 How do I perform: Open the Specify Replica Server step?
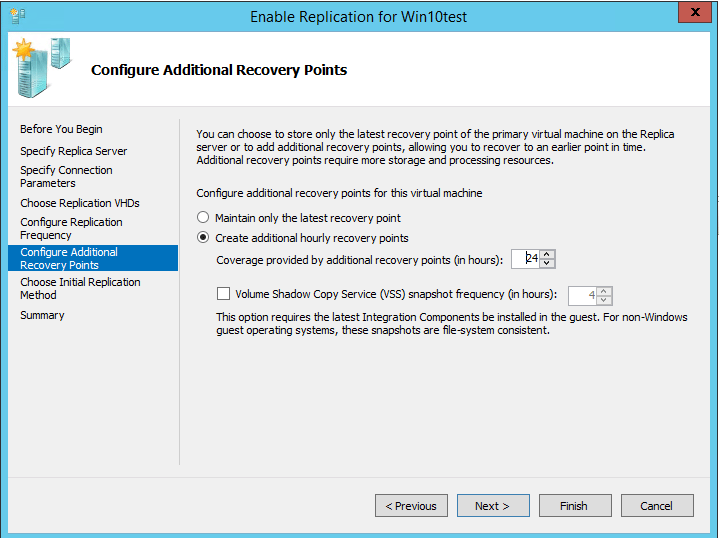[74, 151]
